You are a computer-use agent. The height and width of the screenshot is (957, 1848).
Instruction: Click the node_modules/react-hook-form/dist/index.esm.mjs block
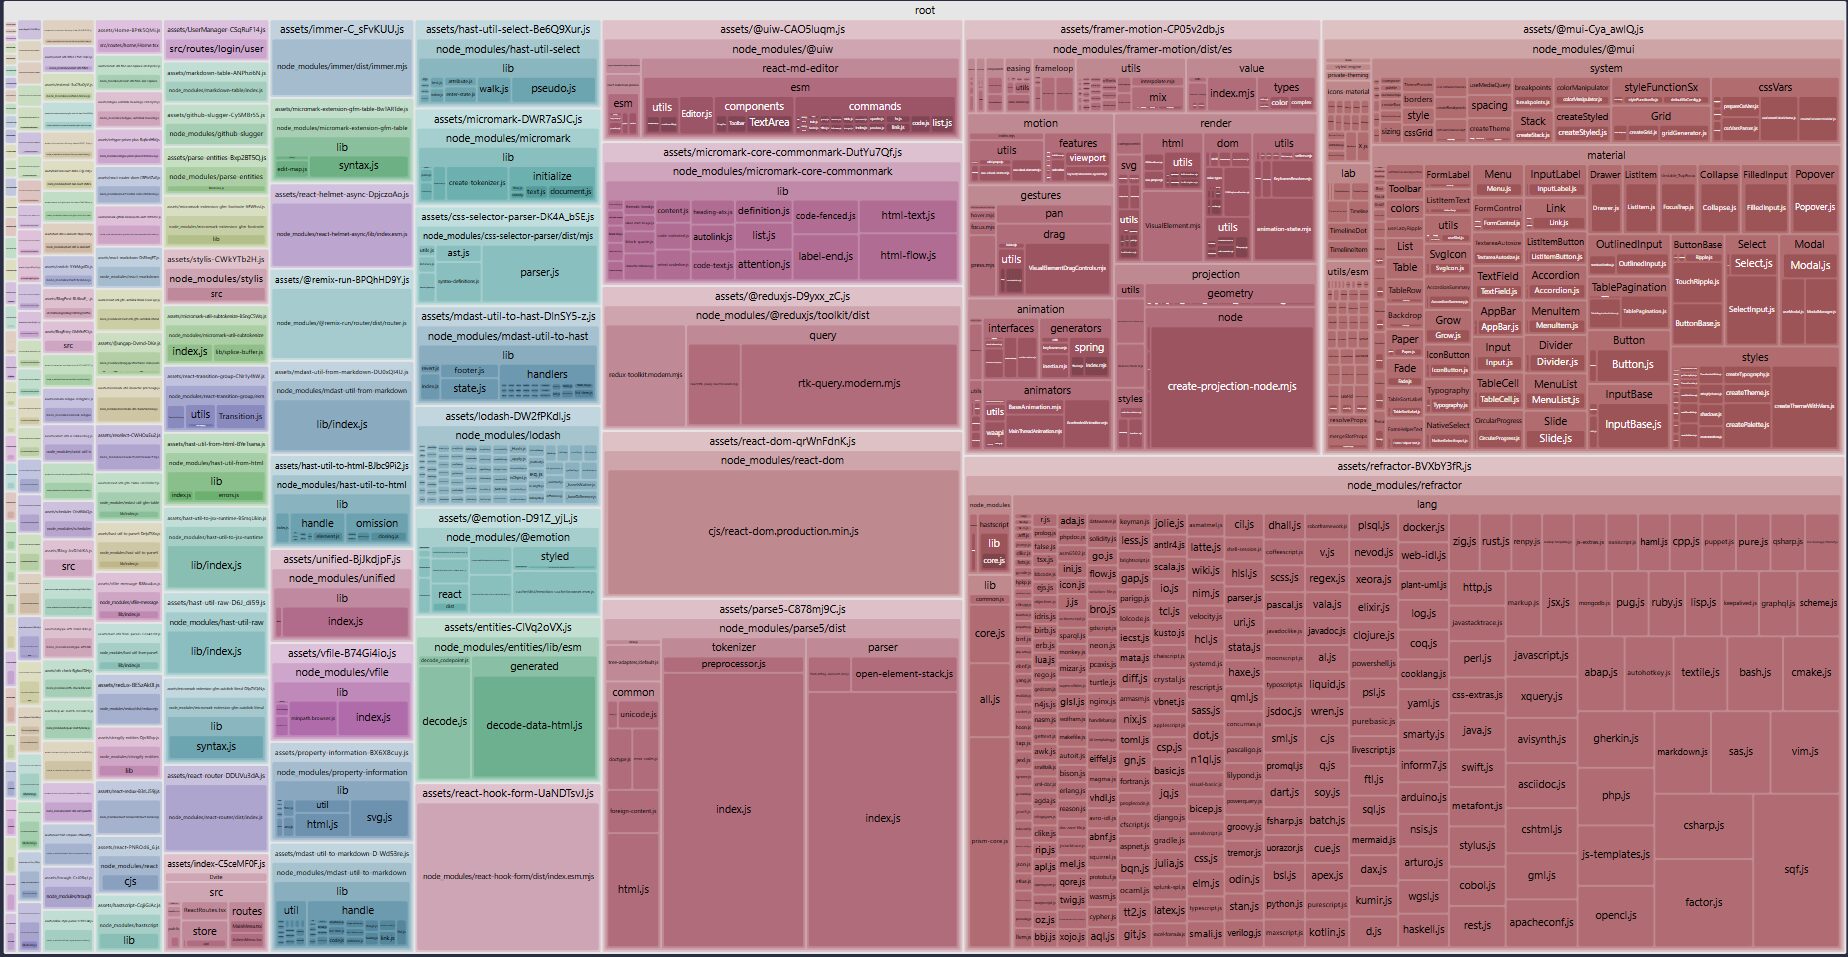click(508, 876)
